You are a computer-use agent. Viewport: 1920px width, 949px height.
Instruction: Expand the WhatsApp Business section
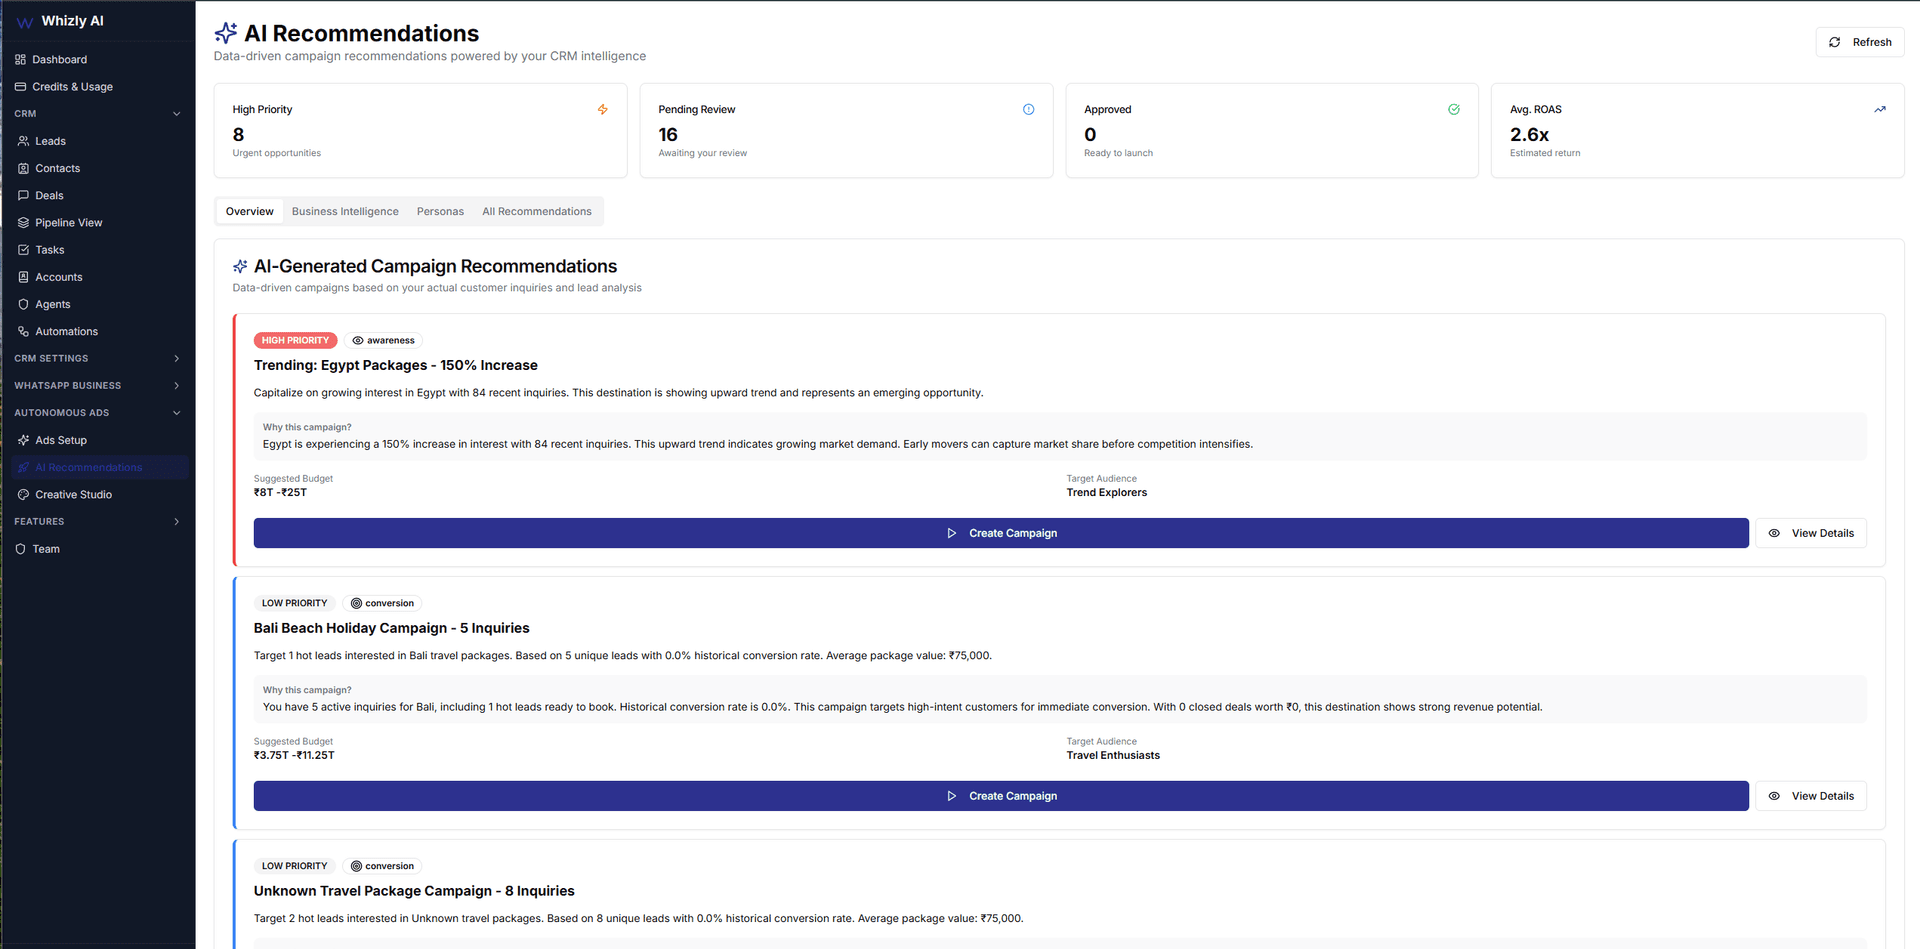(177, 385)
